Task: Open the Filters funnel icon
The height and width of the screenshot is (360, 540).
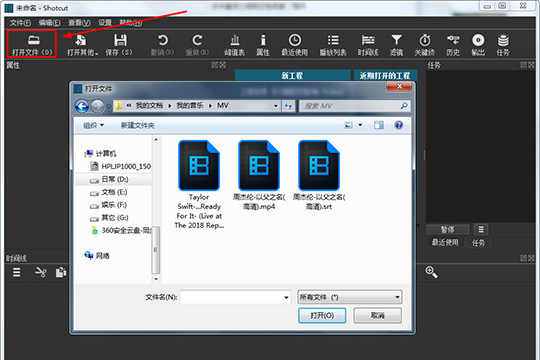Action: point(396,40)
